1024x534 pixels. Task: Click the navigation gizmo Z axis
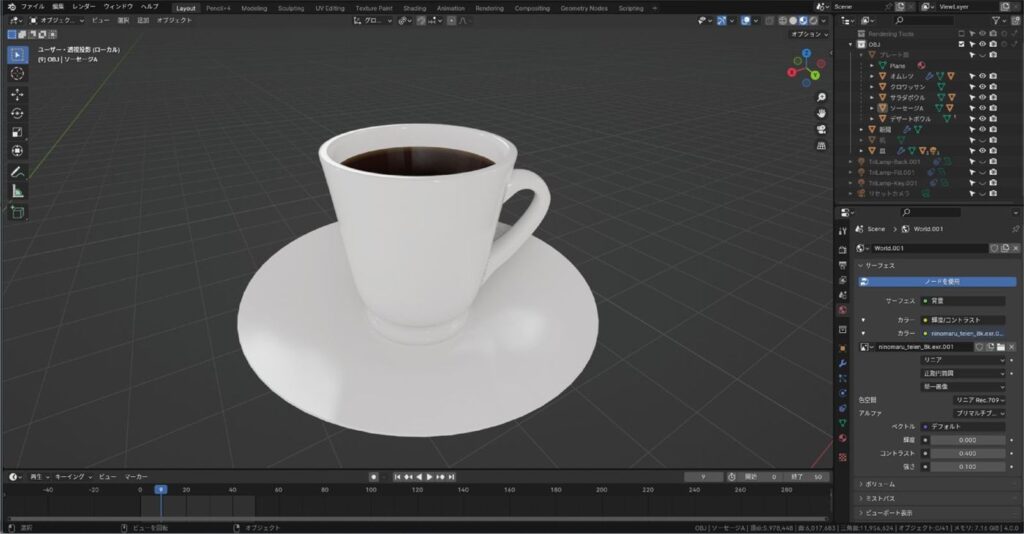point(807,53)
